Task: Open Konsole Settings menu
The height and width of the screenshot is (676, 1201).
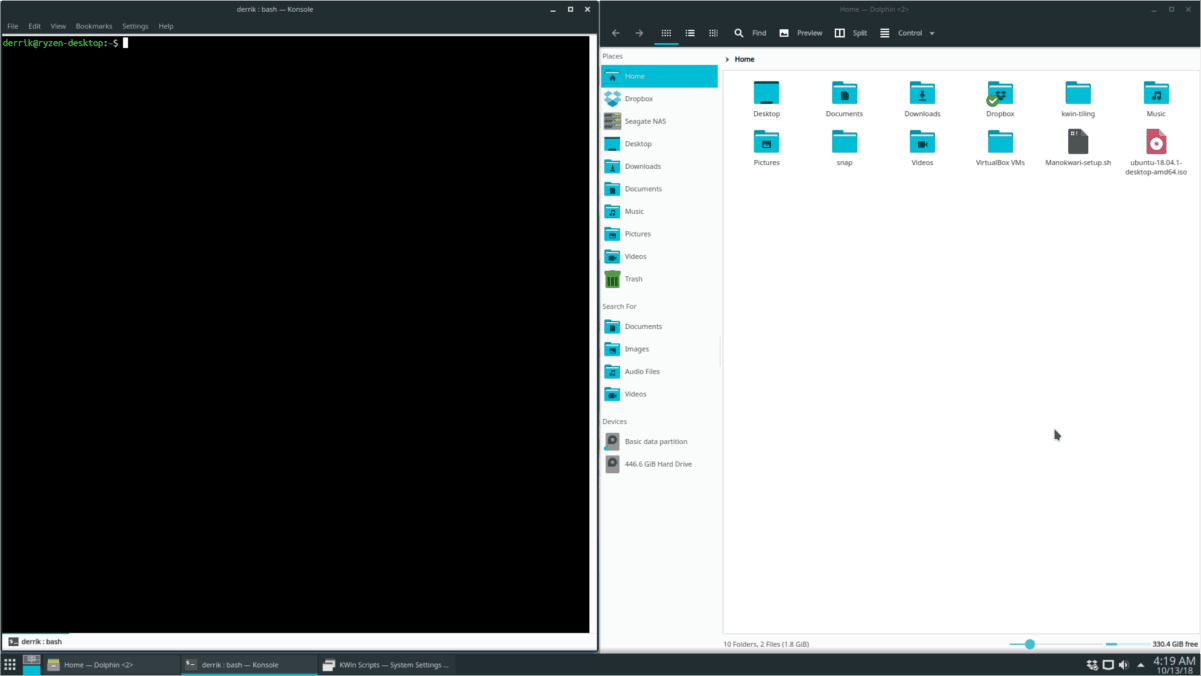Action: point(135,26)
